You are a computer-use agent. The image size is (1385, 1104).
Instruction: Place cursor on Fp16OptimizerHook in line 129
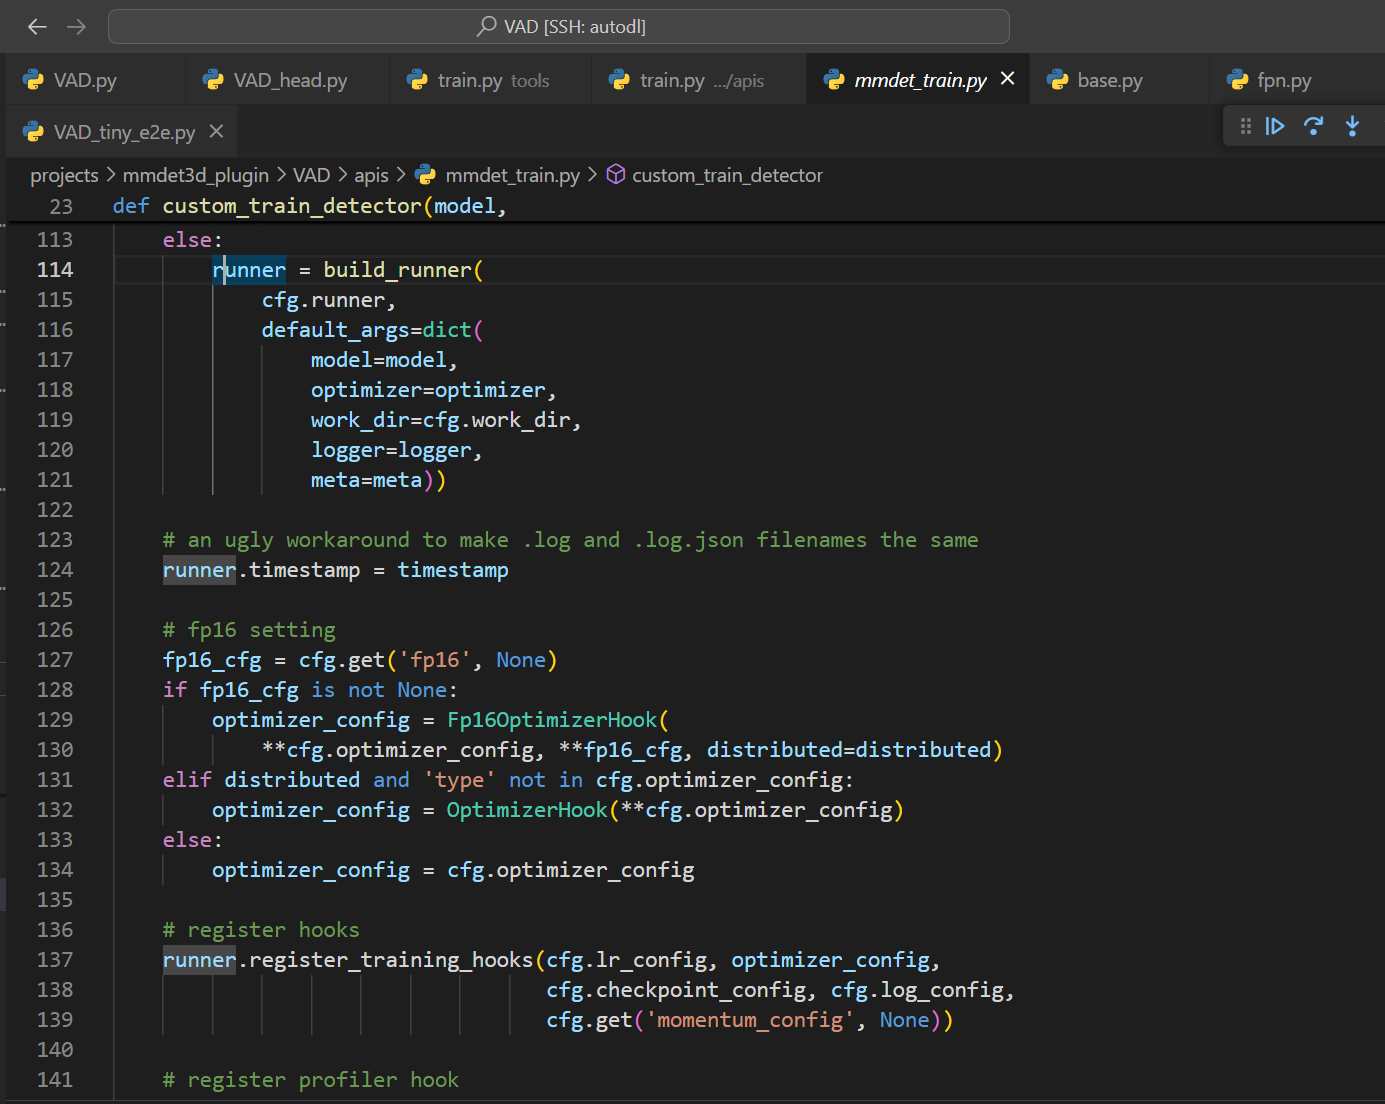coord(551,720)
